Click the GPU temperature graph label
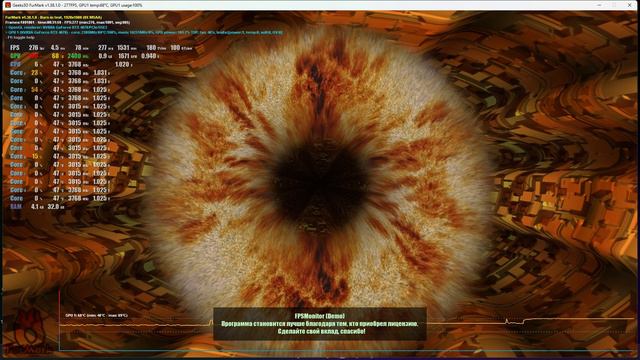Viewport: 640px width, 360px height. [x=96, y=316]
